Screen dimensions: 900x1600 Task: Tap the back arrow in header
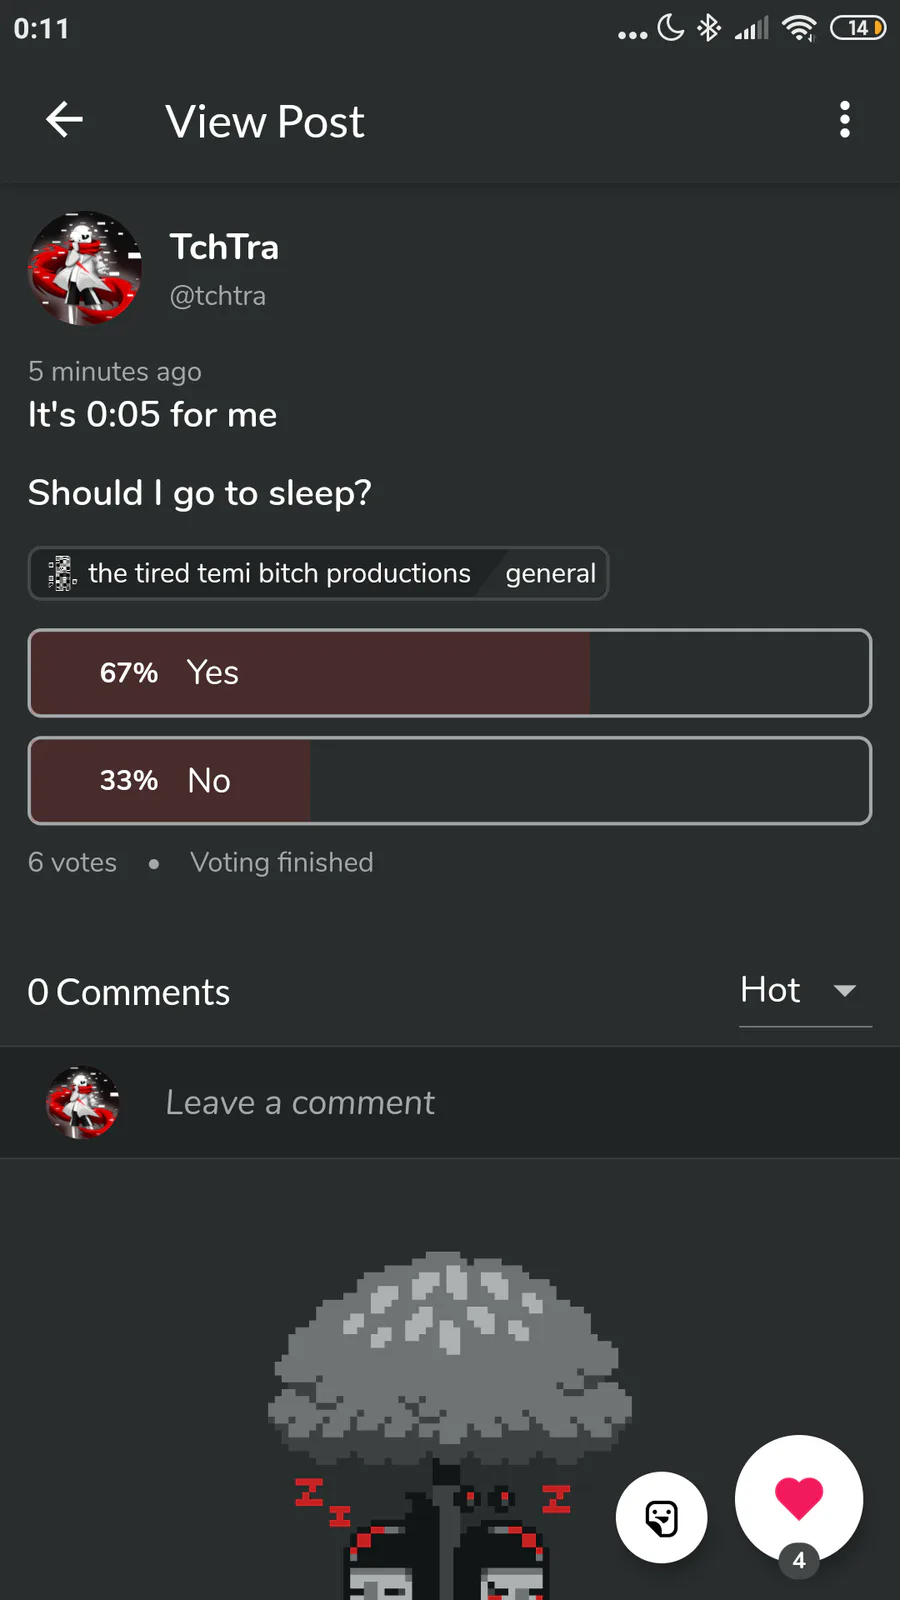click(x=64, y=120)
